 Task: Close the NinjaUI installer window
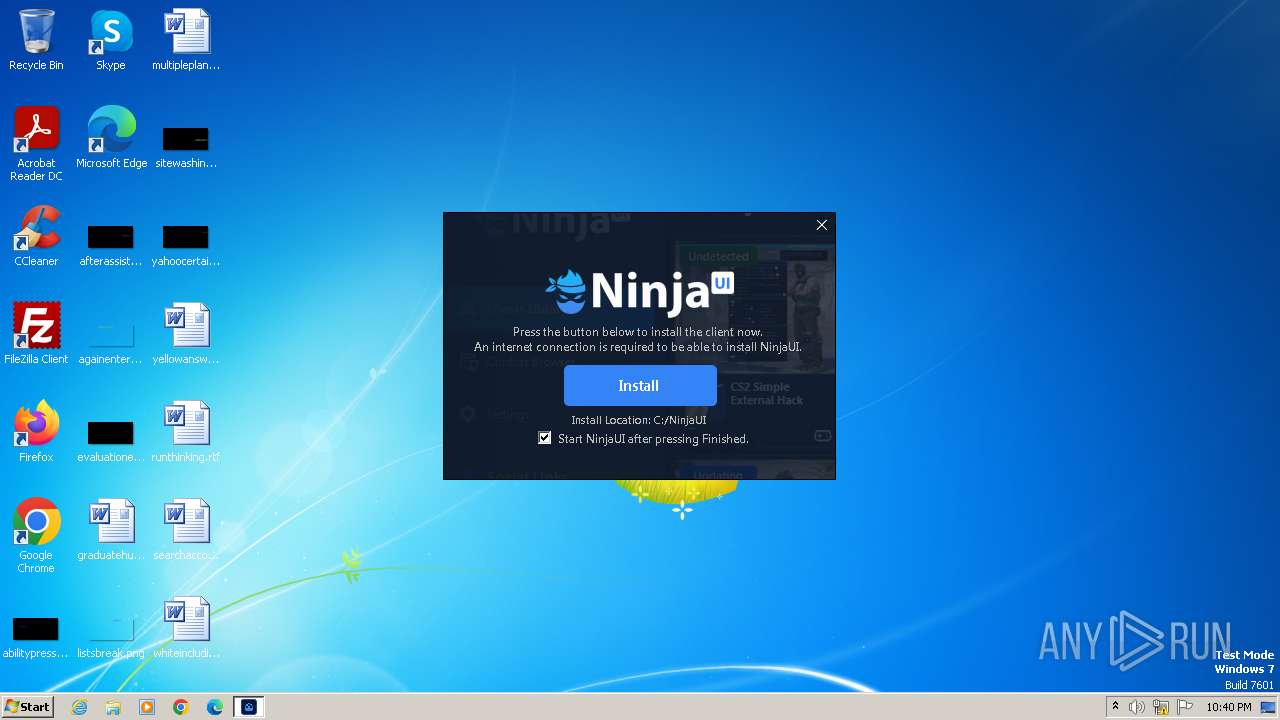pos(822,225)
